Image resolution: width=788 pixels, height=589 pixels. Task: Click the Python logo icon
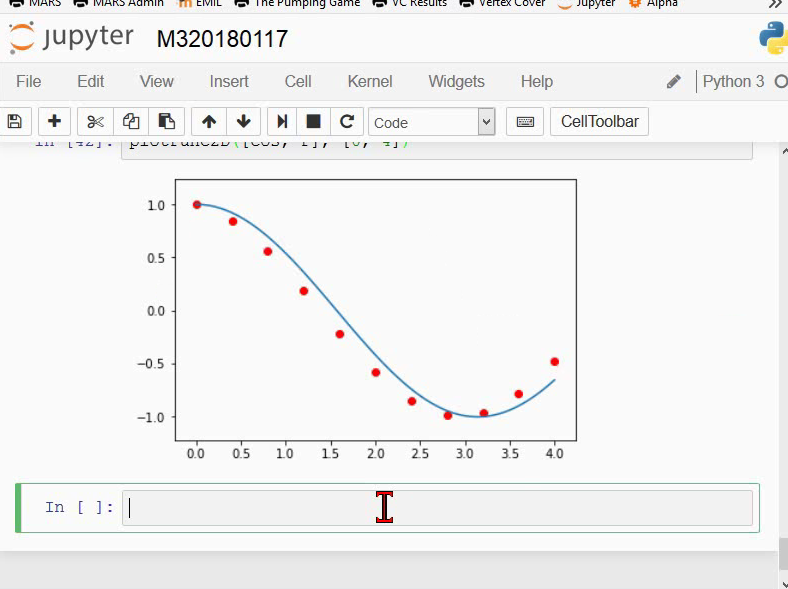(x=774, y=38)
